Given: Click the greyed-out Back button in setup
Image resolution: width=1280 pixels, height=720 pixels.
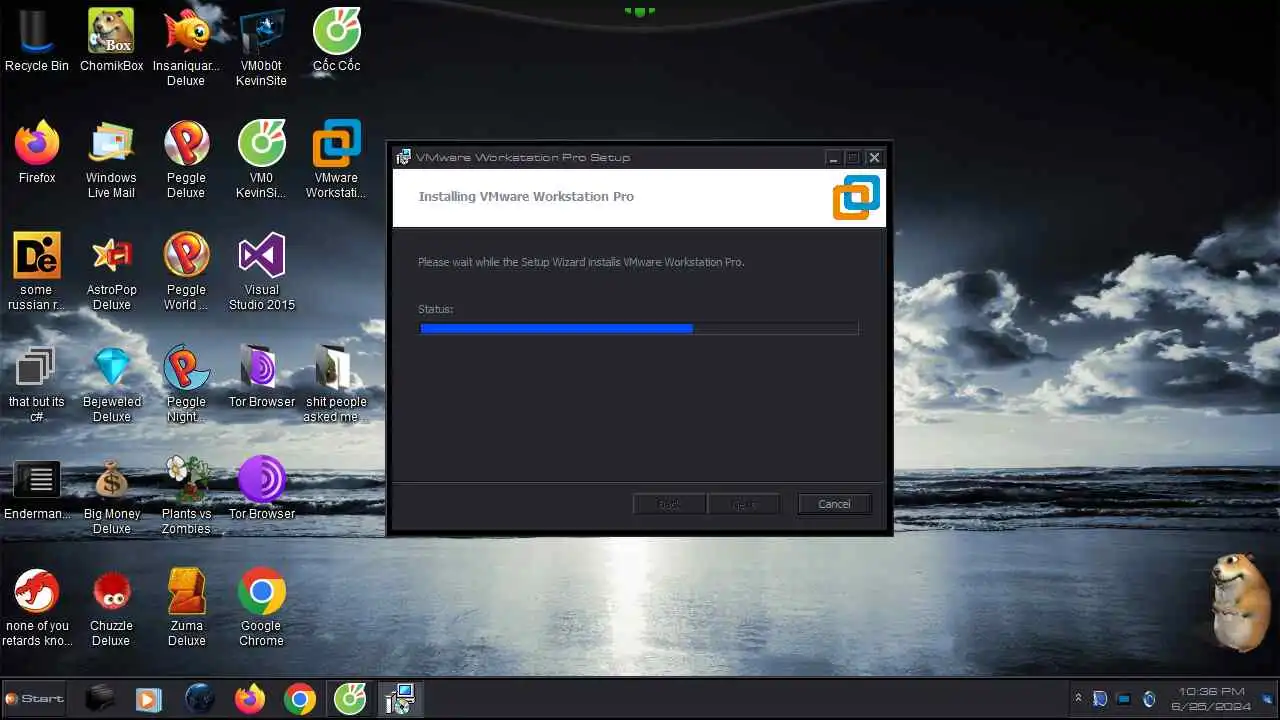Looking at the screenshot, I should 669,504.
